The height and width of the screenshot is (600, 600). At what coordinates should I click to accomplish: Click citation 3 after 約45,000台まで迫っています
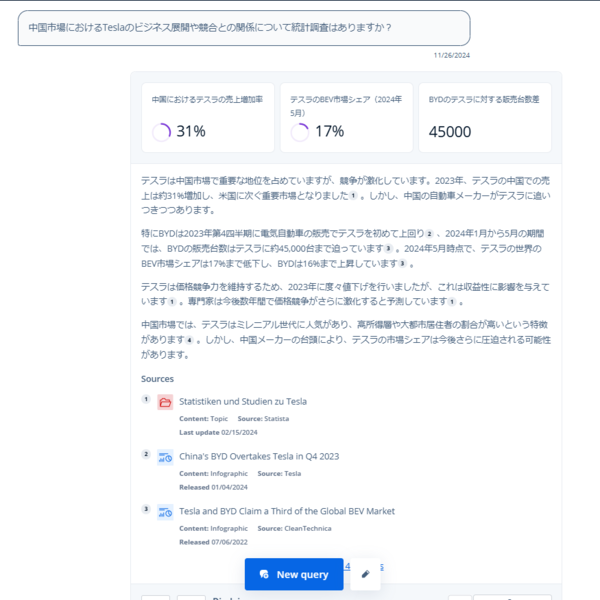(388, 248)
